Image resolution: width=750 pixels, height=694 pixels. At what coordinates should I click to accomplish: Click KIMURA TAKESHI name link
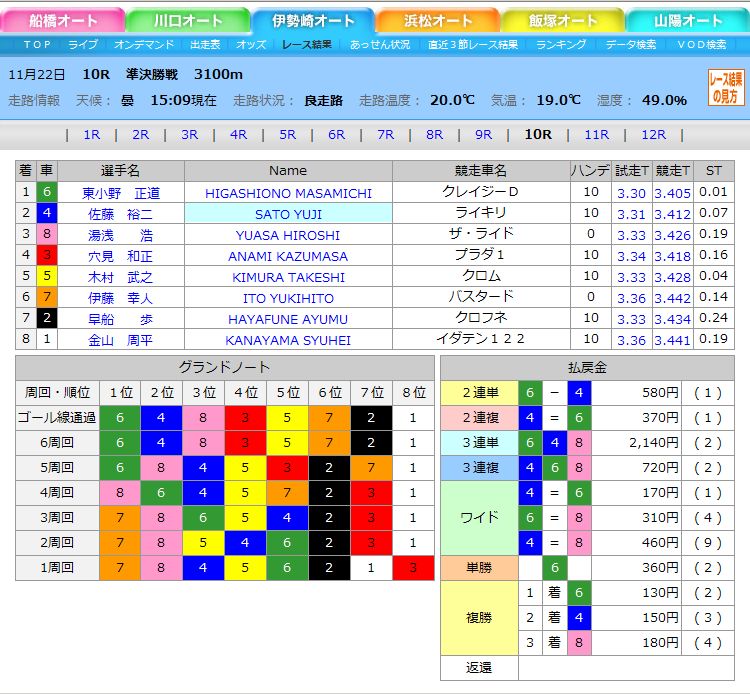pyautogui.click(x=288, y=277)
